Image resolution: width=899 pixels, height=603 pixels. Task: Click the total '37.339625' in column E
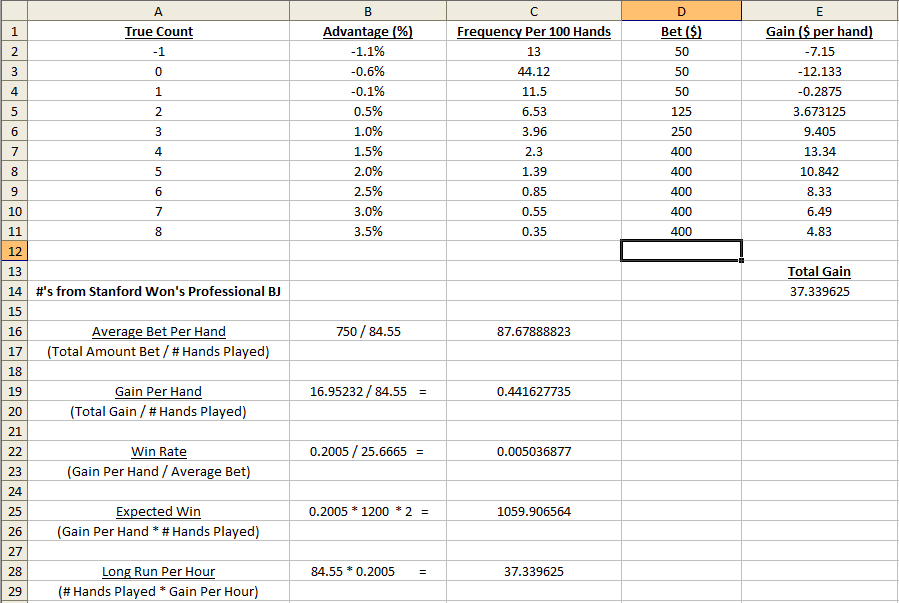coord(819,291)
